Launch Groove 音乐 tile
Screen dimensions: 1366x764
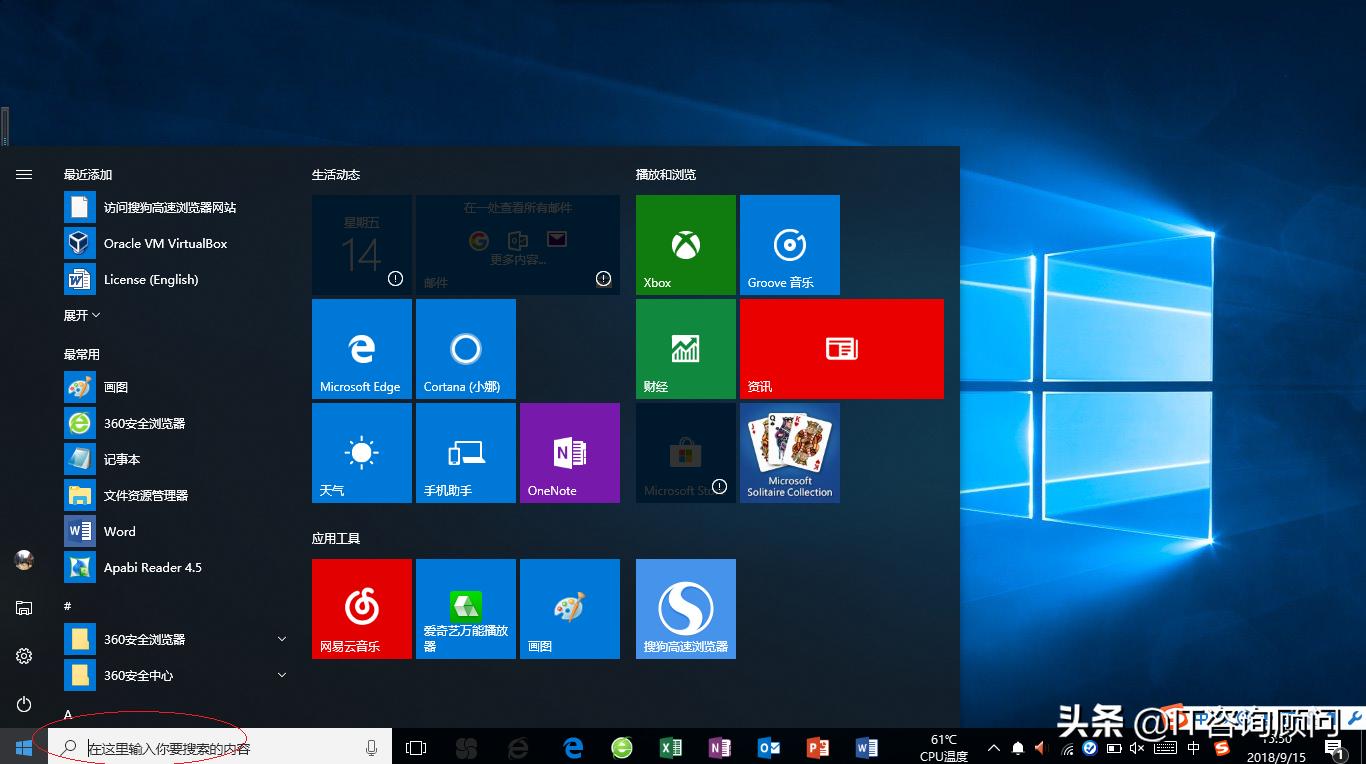[x=789, y=245]
